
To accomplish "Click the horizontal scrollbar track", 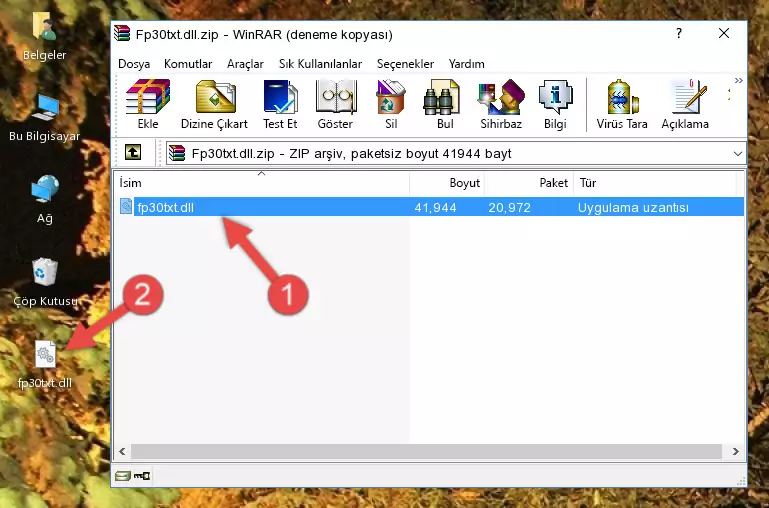I will (x=426, y=451).
